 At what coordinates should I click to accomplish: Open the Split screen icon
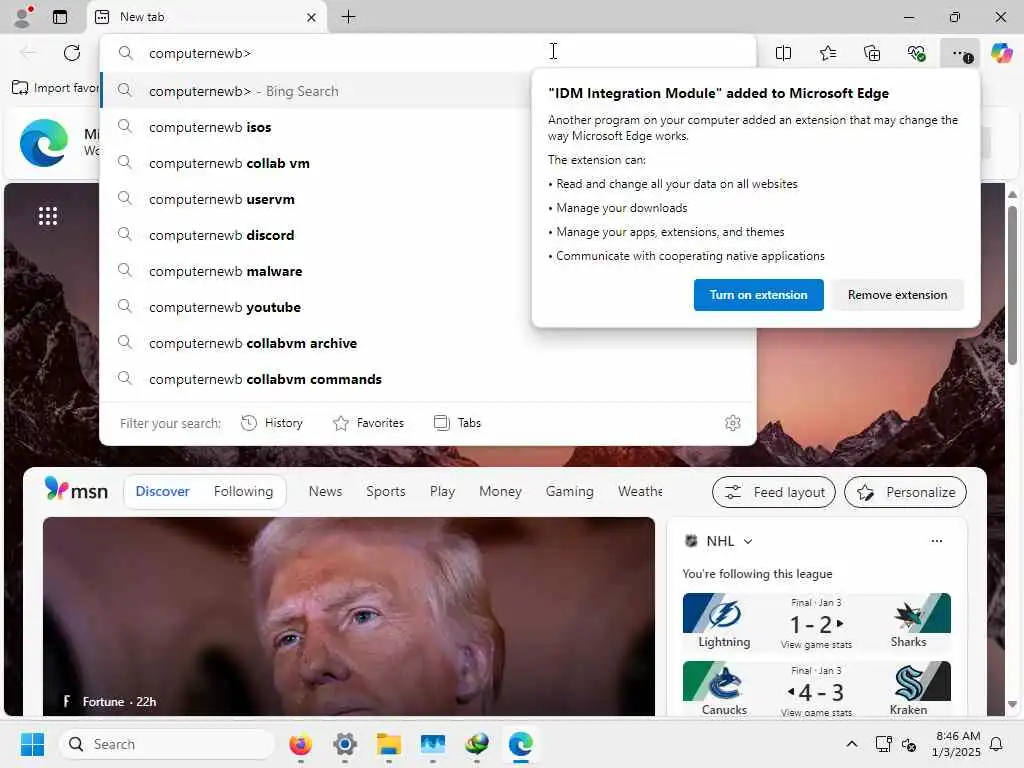pos(783,53)
